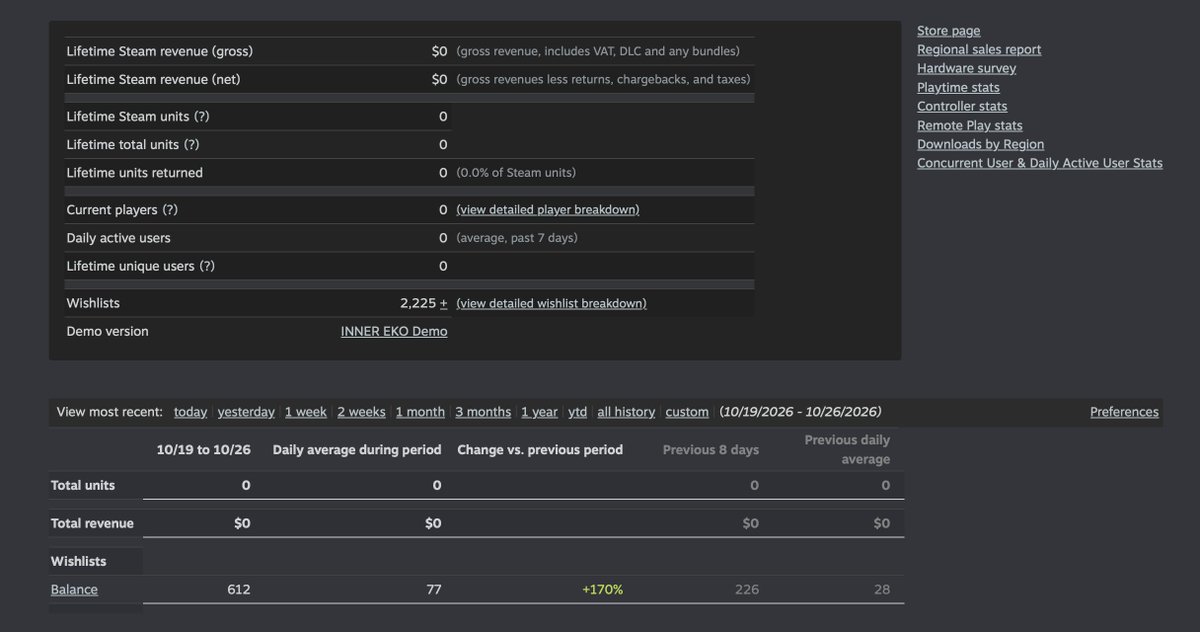Viewport: 1200px width, 632px height.
Task: Open the Hardware survey link
Action: click(966, 69)
